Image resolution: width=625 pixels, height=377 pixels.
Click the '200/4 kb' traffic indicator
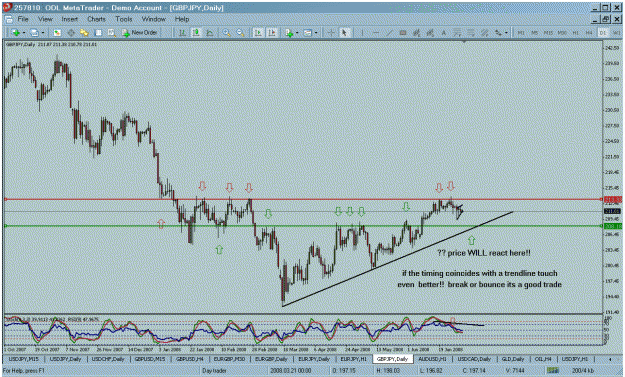pyautogui.click(x=582, y=371)
